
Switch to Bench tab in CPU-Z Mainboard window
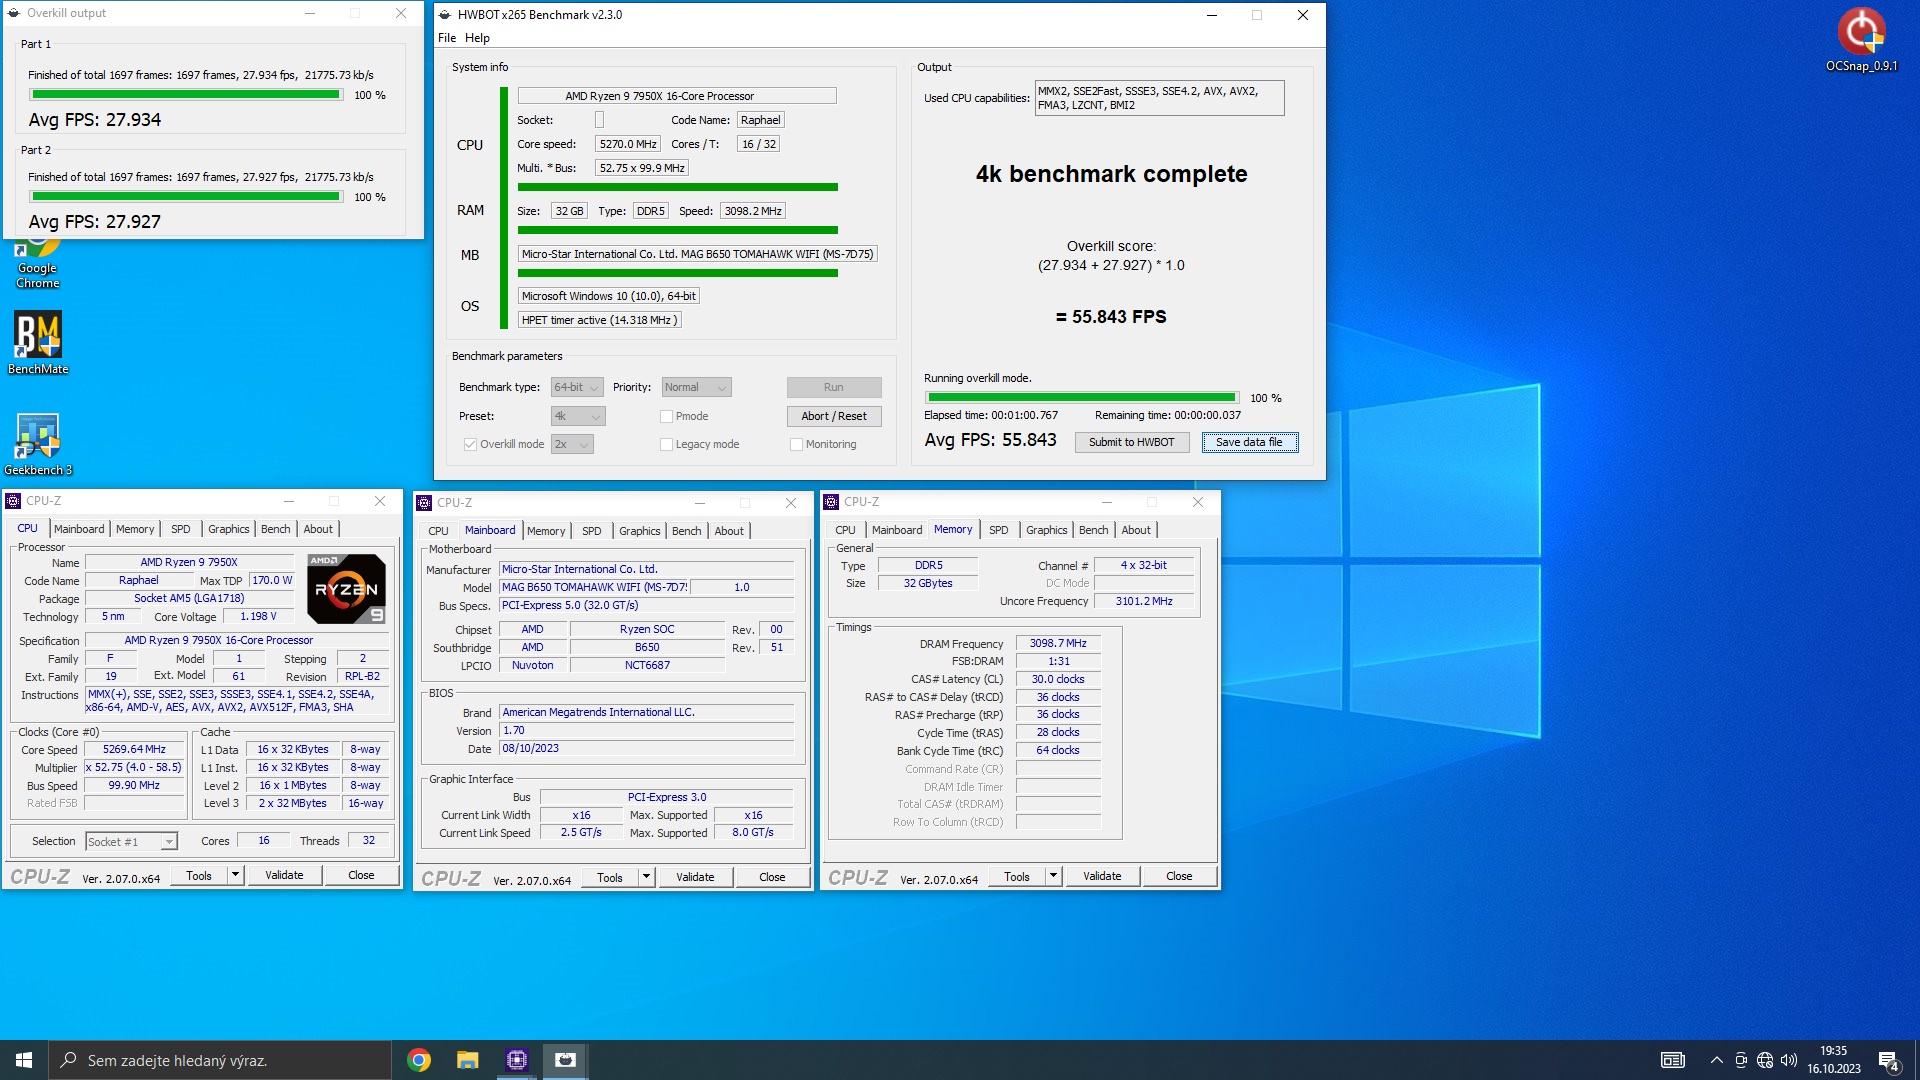click(686, 531)
